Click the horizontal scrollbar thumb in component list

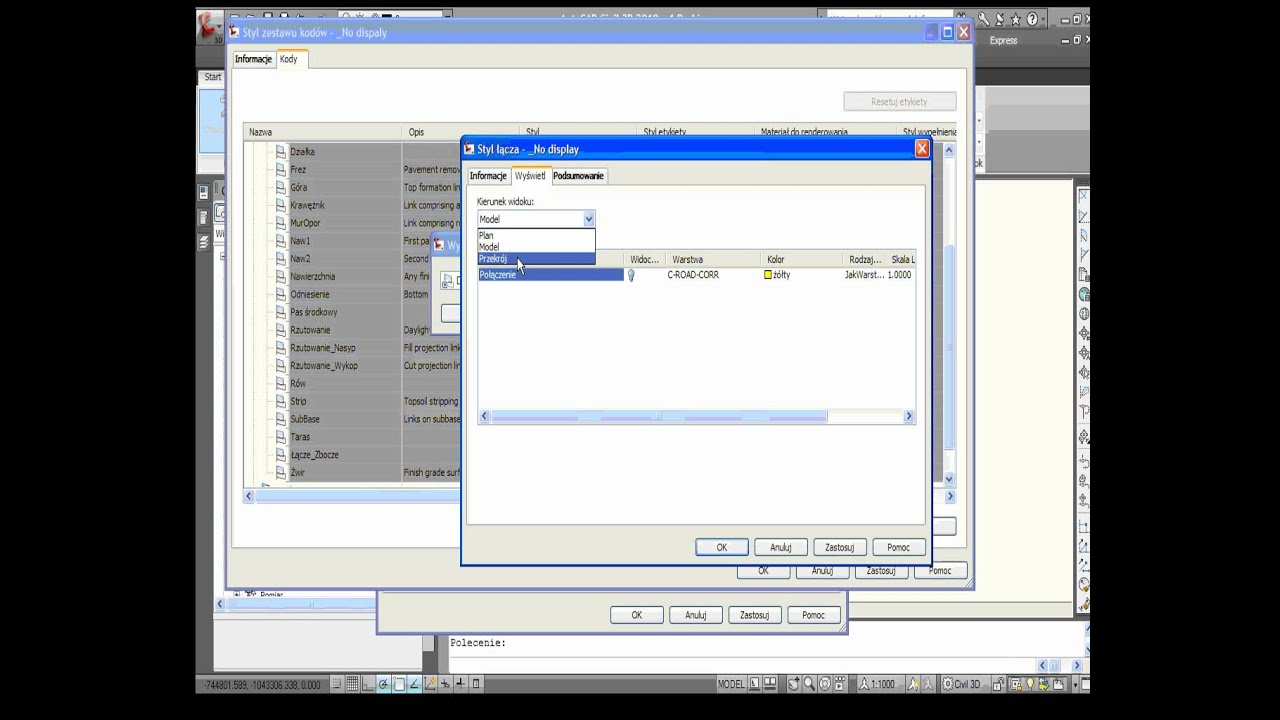click(659, 417)
